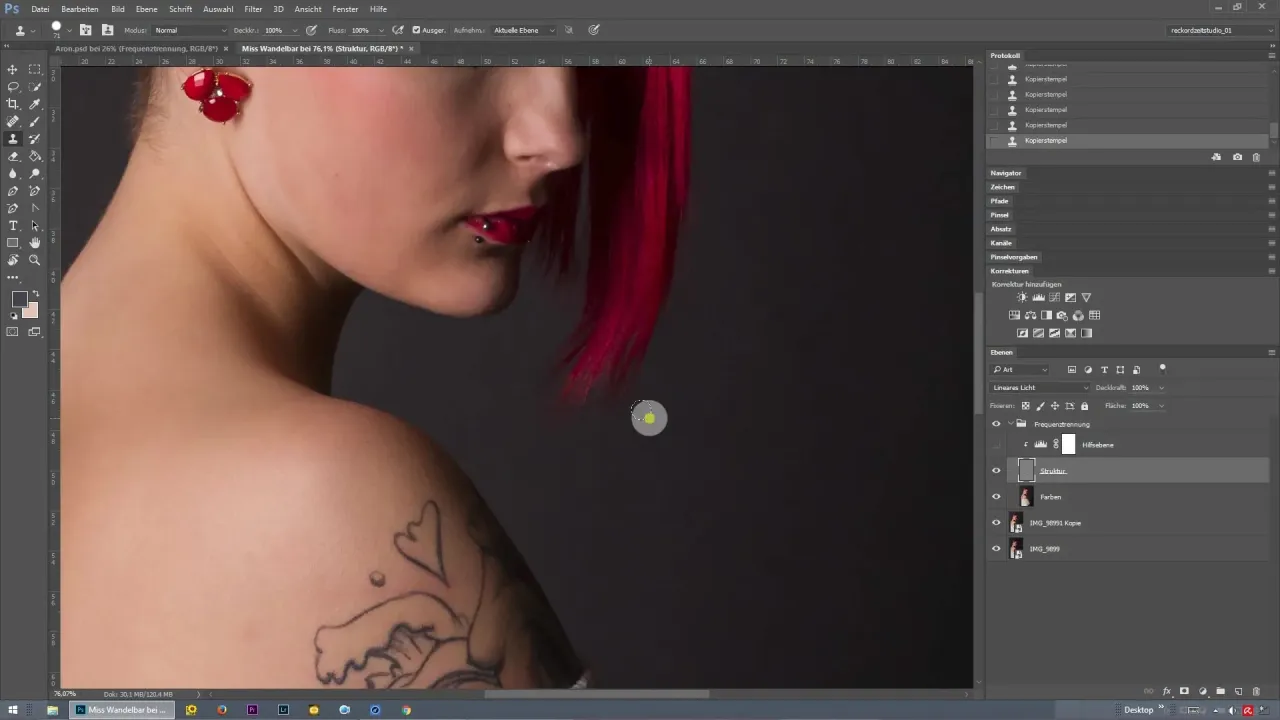Toggle visibility of the Farben layer
Image resolution: width=1280 pixels, height=720 pixels.
tap(995, 496)
